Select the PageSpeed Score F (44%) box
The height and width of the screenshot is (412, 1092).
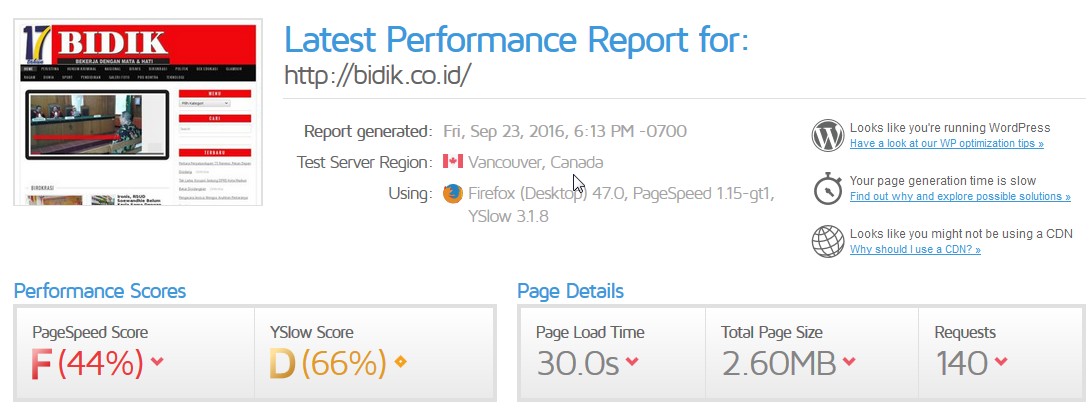click(x=134, y=353)
